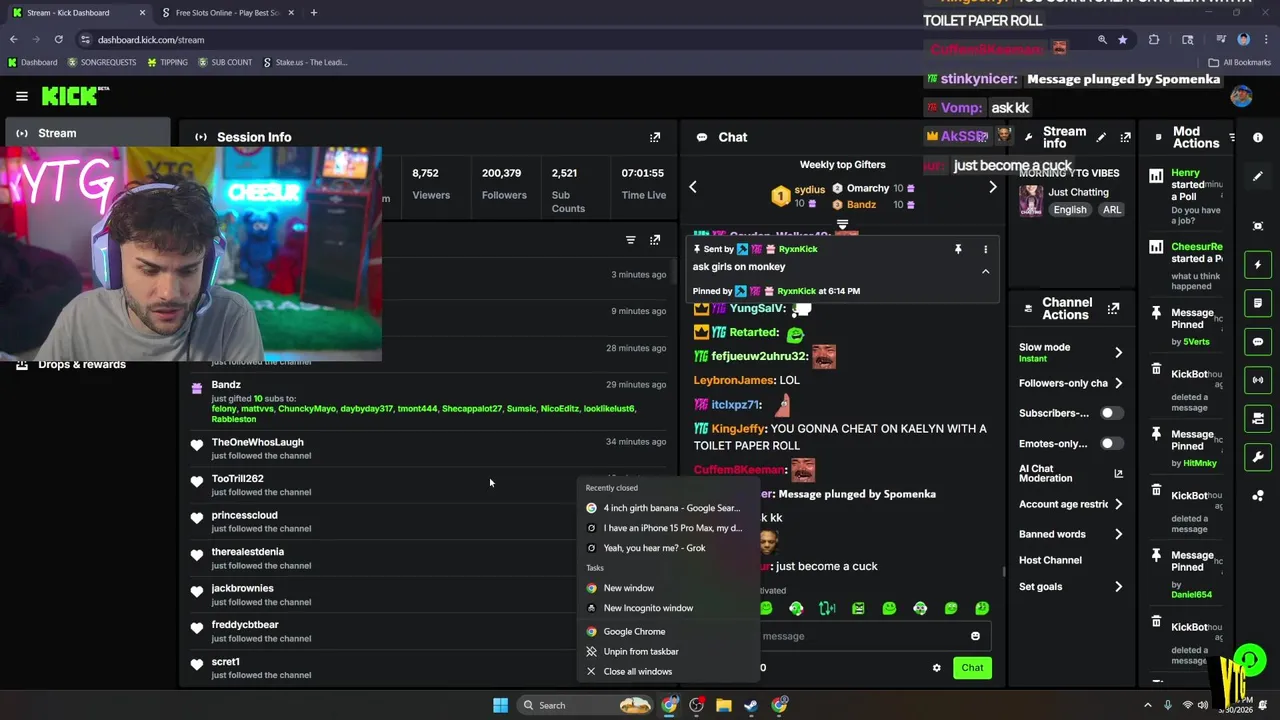Image resolution: width=1280 pixels, height=720 pixels.
Task: Switch to Free Slots Online tab
Action: (x=228, y=13)
